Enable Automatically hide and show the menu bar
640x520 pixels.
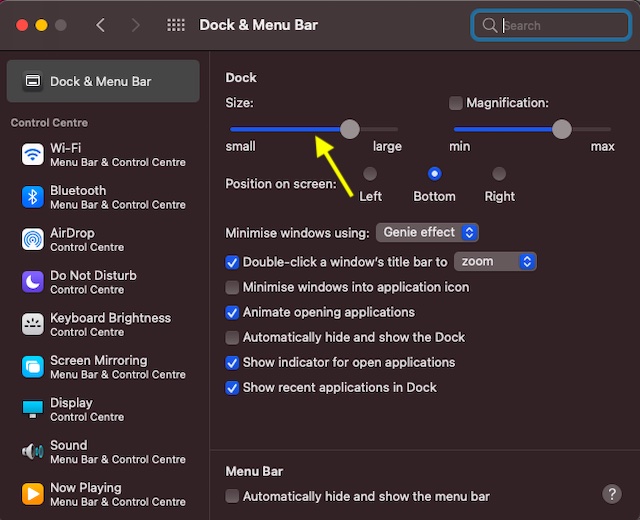click(x=232, y=496)
